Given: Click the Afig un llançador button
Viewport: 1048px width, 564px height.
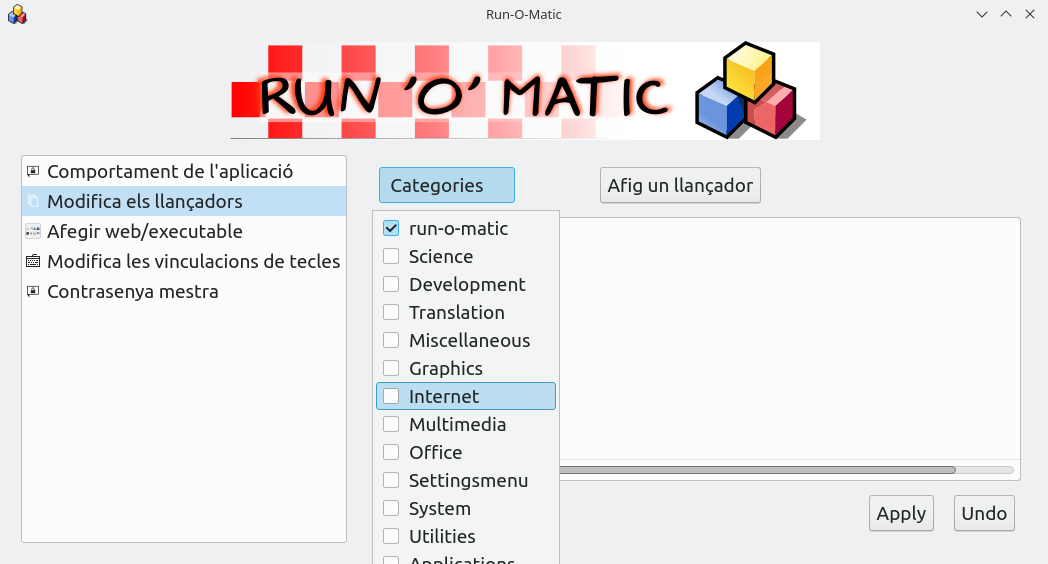Looking at the screenshot, I should point(680,185).
